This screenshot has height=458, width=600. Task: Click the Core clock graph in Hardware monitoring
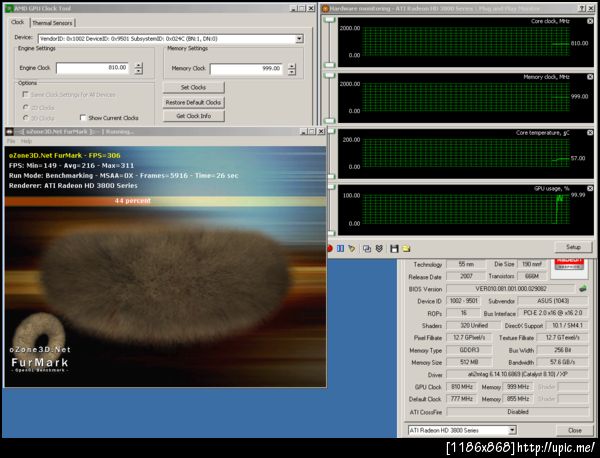466,42
